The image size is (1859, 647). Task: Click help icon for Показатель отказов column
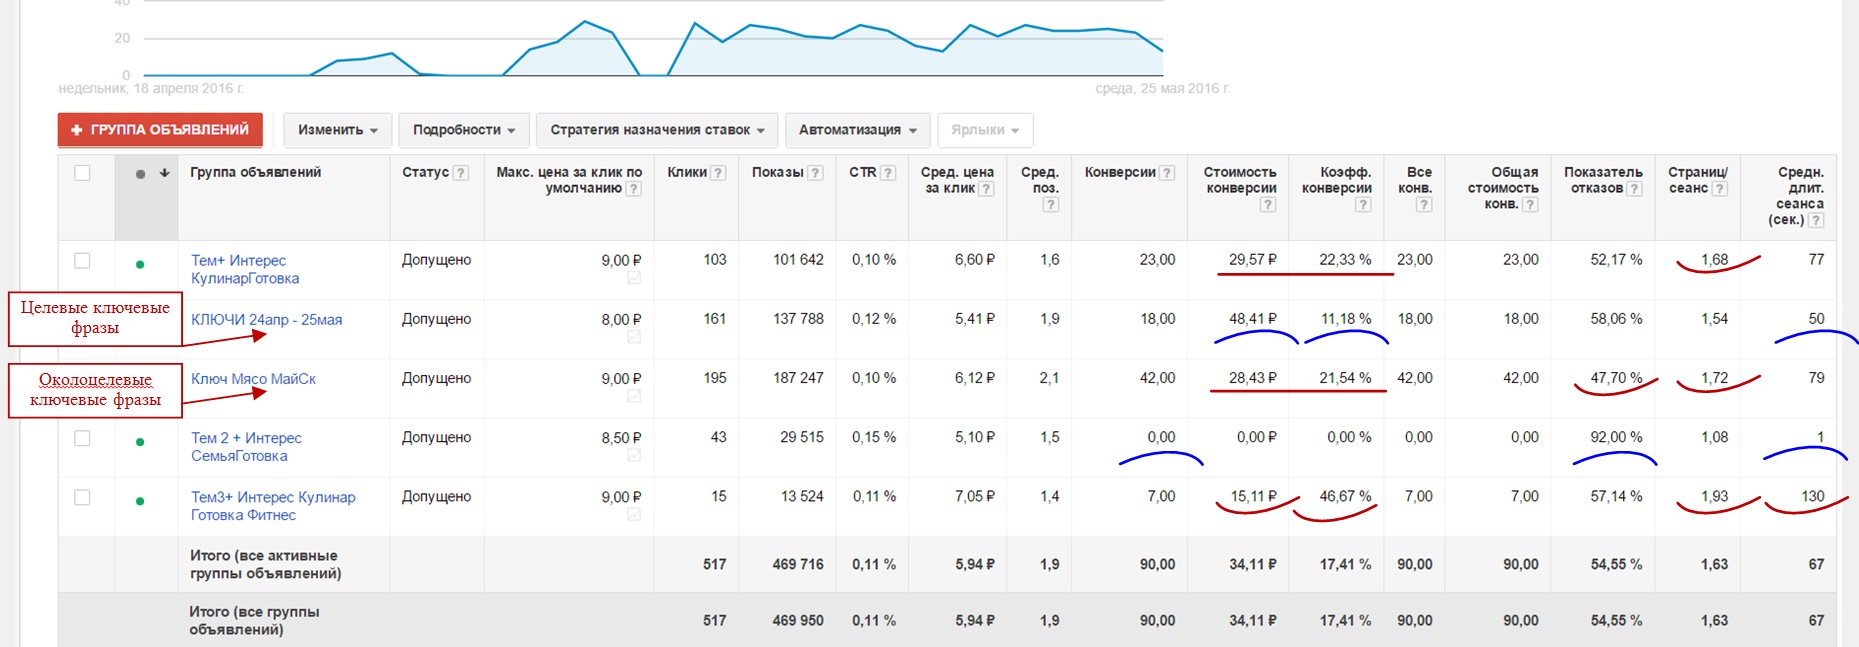(1633, 189)
